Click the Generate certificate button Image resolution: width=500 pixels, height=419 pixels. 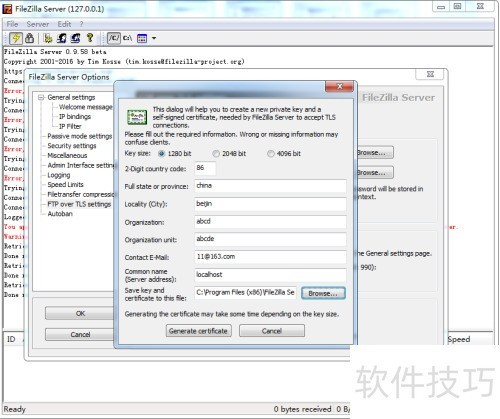199,331
